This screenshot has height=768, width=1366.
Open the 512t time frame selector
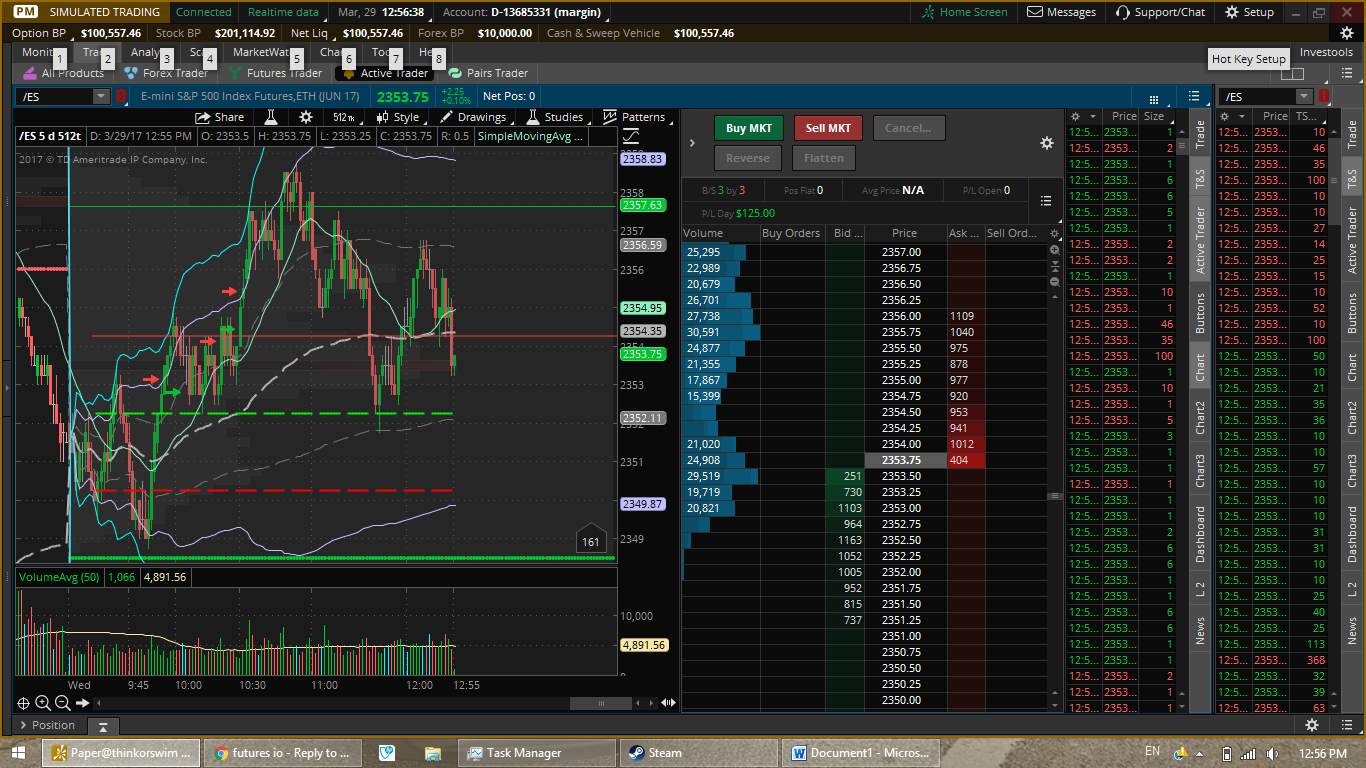point(344,117)
